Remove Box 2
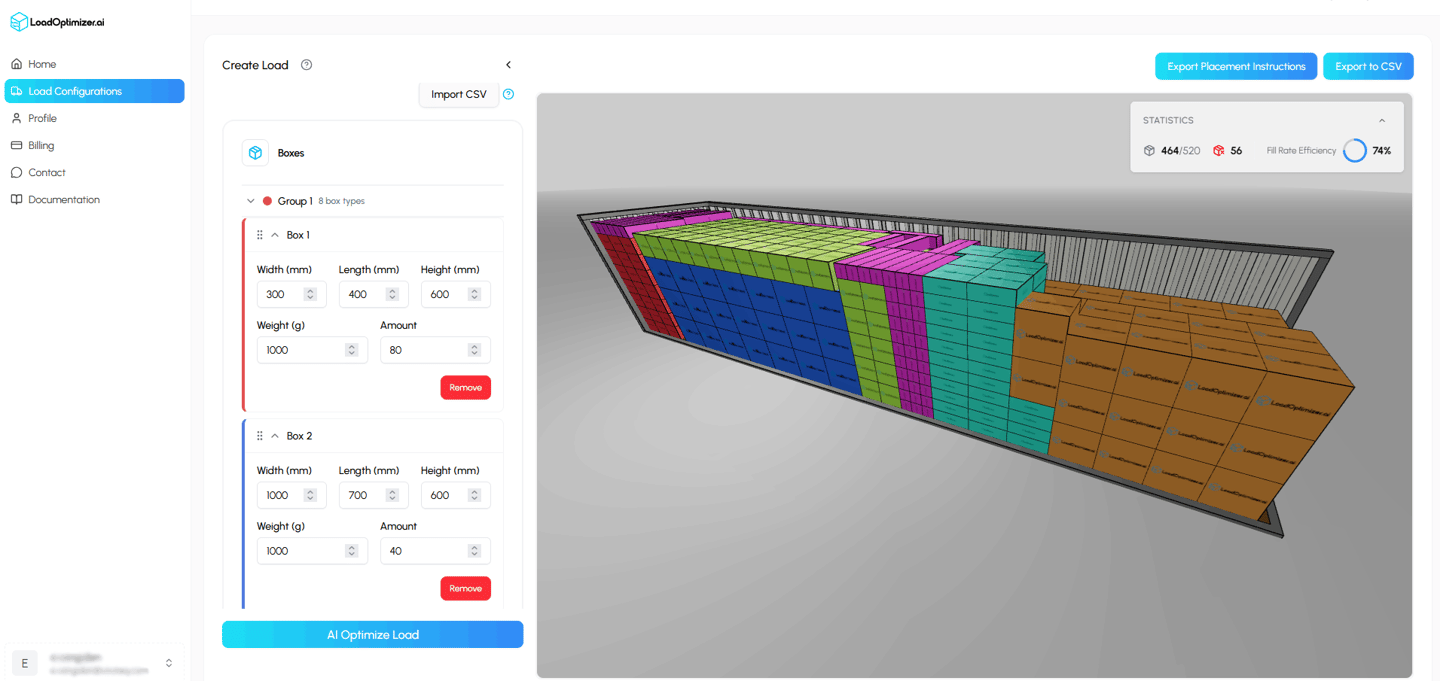The image size is (1440, 681). click(465, 588)
